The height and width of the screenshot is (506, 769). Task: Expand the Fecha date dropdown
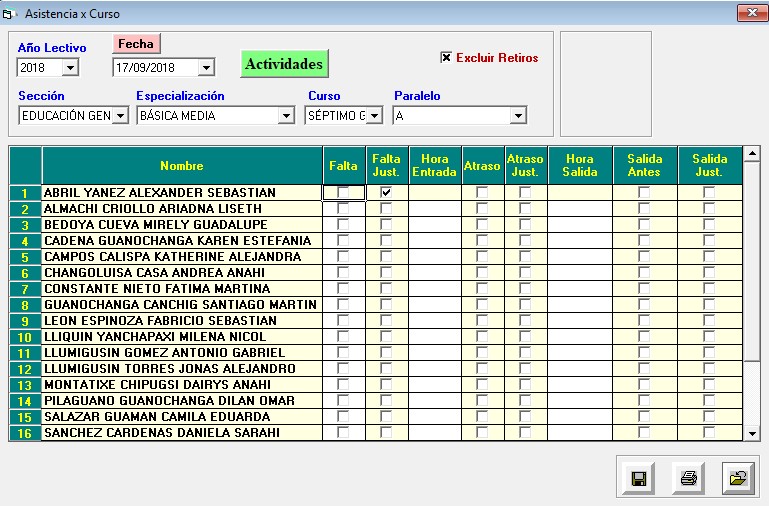click(206, 68)
